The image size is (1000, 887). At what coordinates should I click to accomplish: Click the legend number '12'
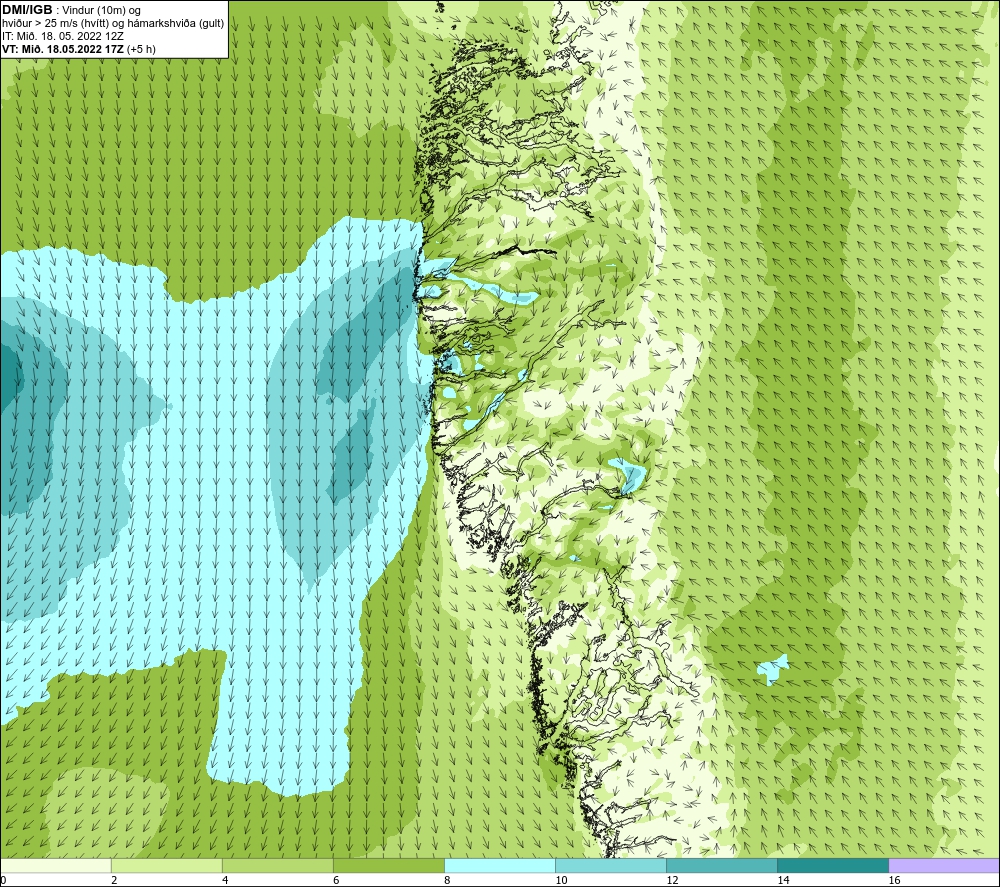(x=672, y=881)
